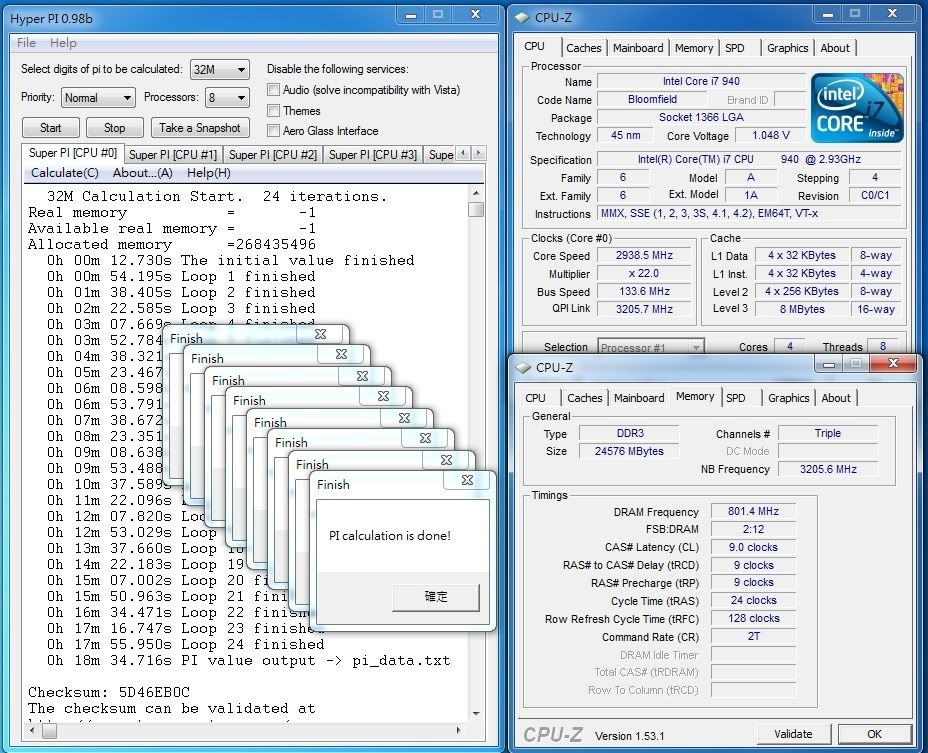Click the vertical scrollbar thumb in log
The image size is (928, 753).
[x=476, y=209]
